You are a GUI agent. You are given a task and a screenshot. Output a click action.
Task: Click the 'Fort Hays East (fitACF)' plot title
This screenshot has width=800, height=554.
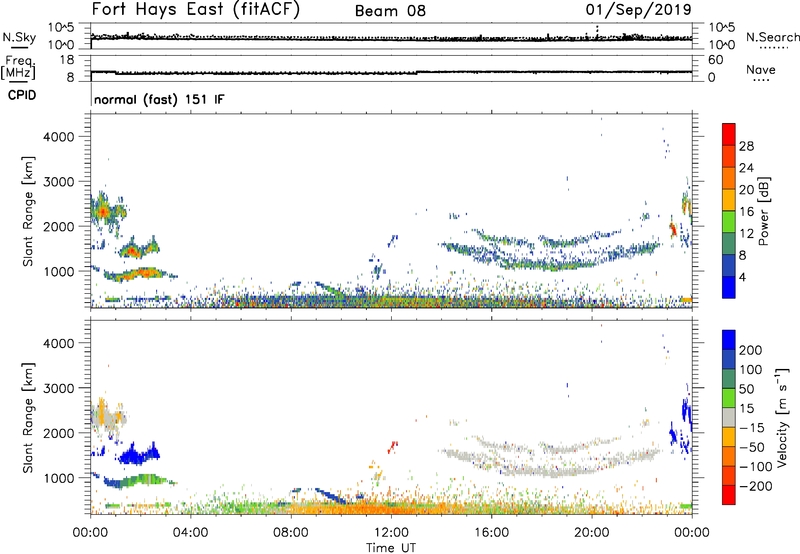click(x=195, y=9)
